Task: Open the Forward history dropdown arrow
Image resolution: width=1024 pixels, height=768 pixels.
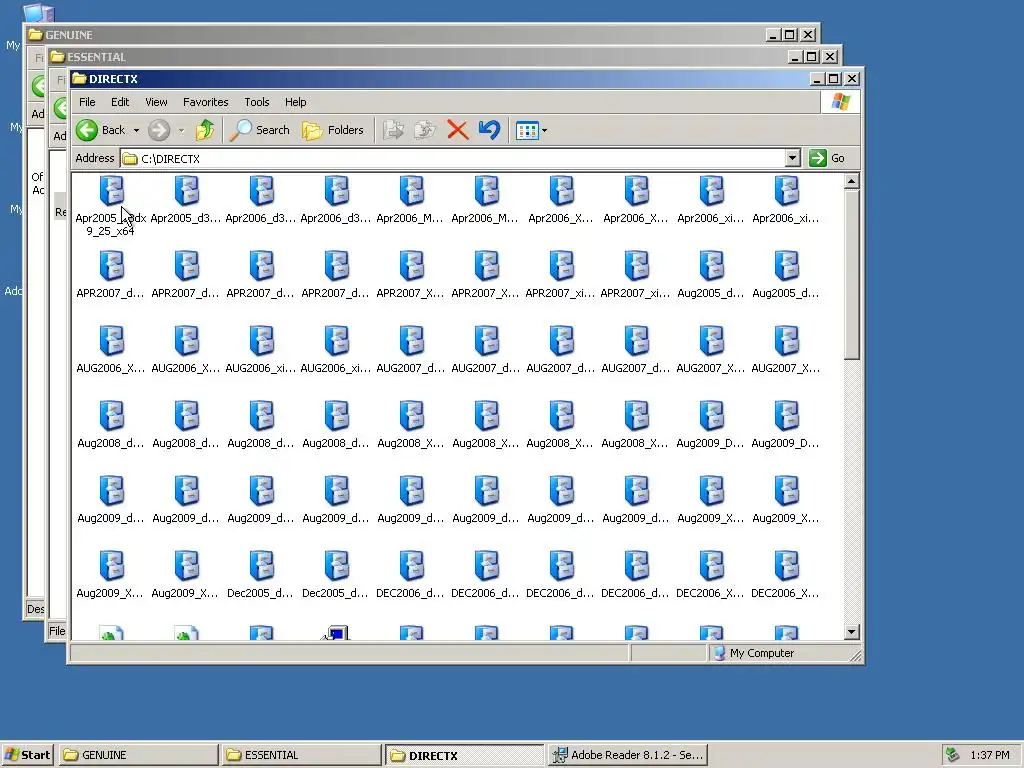Action: point(182,131)
